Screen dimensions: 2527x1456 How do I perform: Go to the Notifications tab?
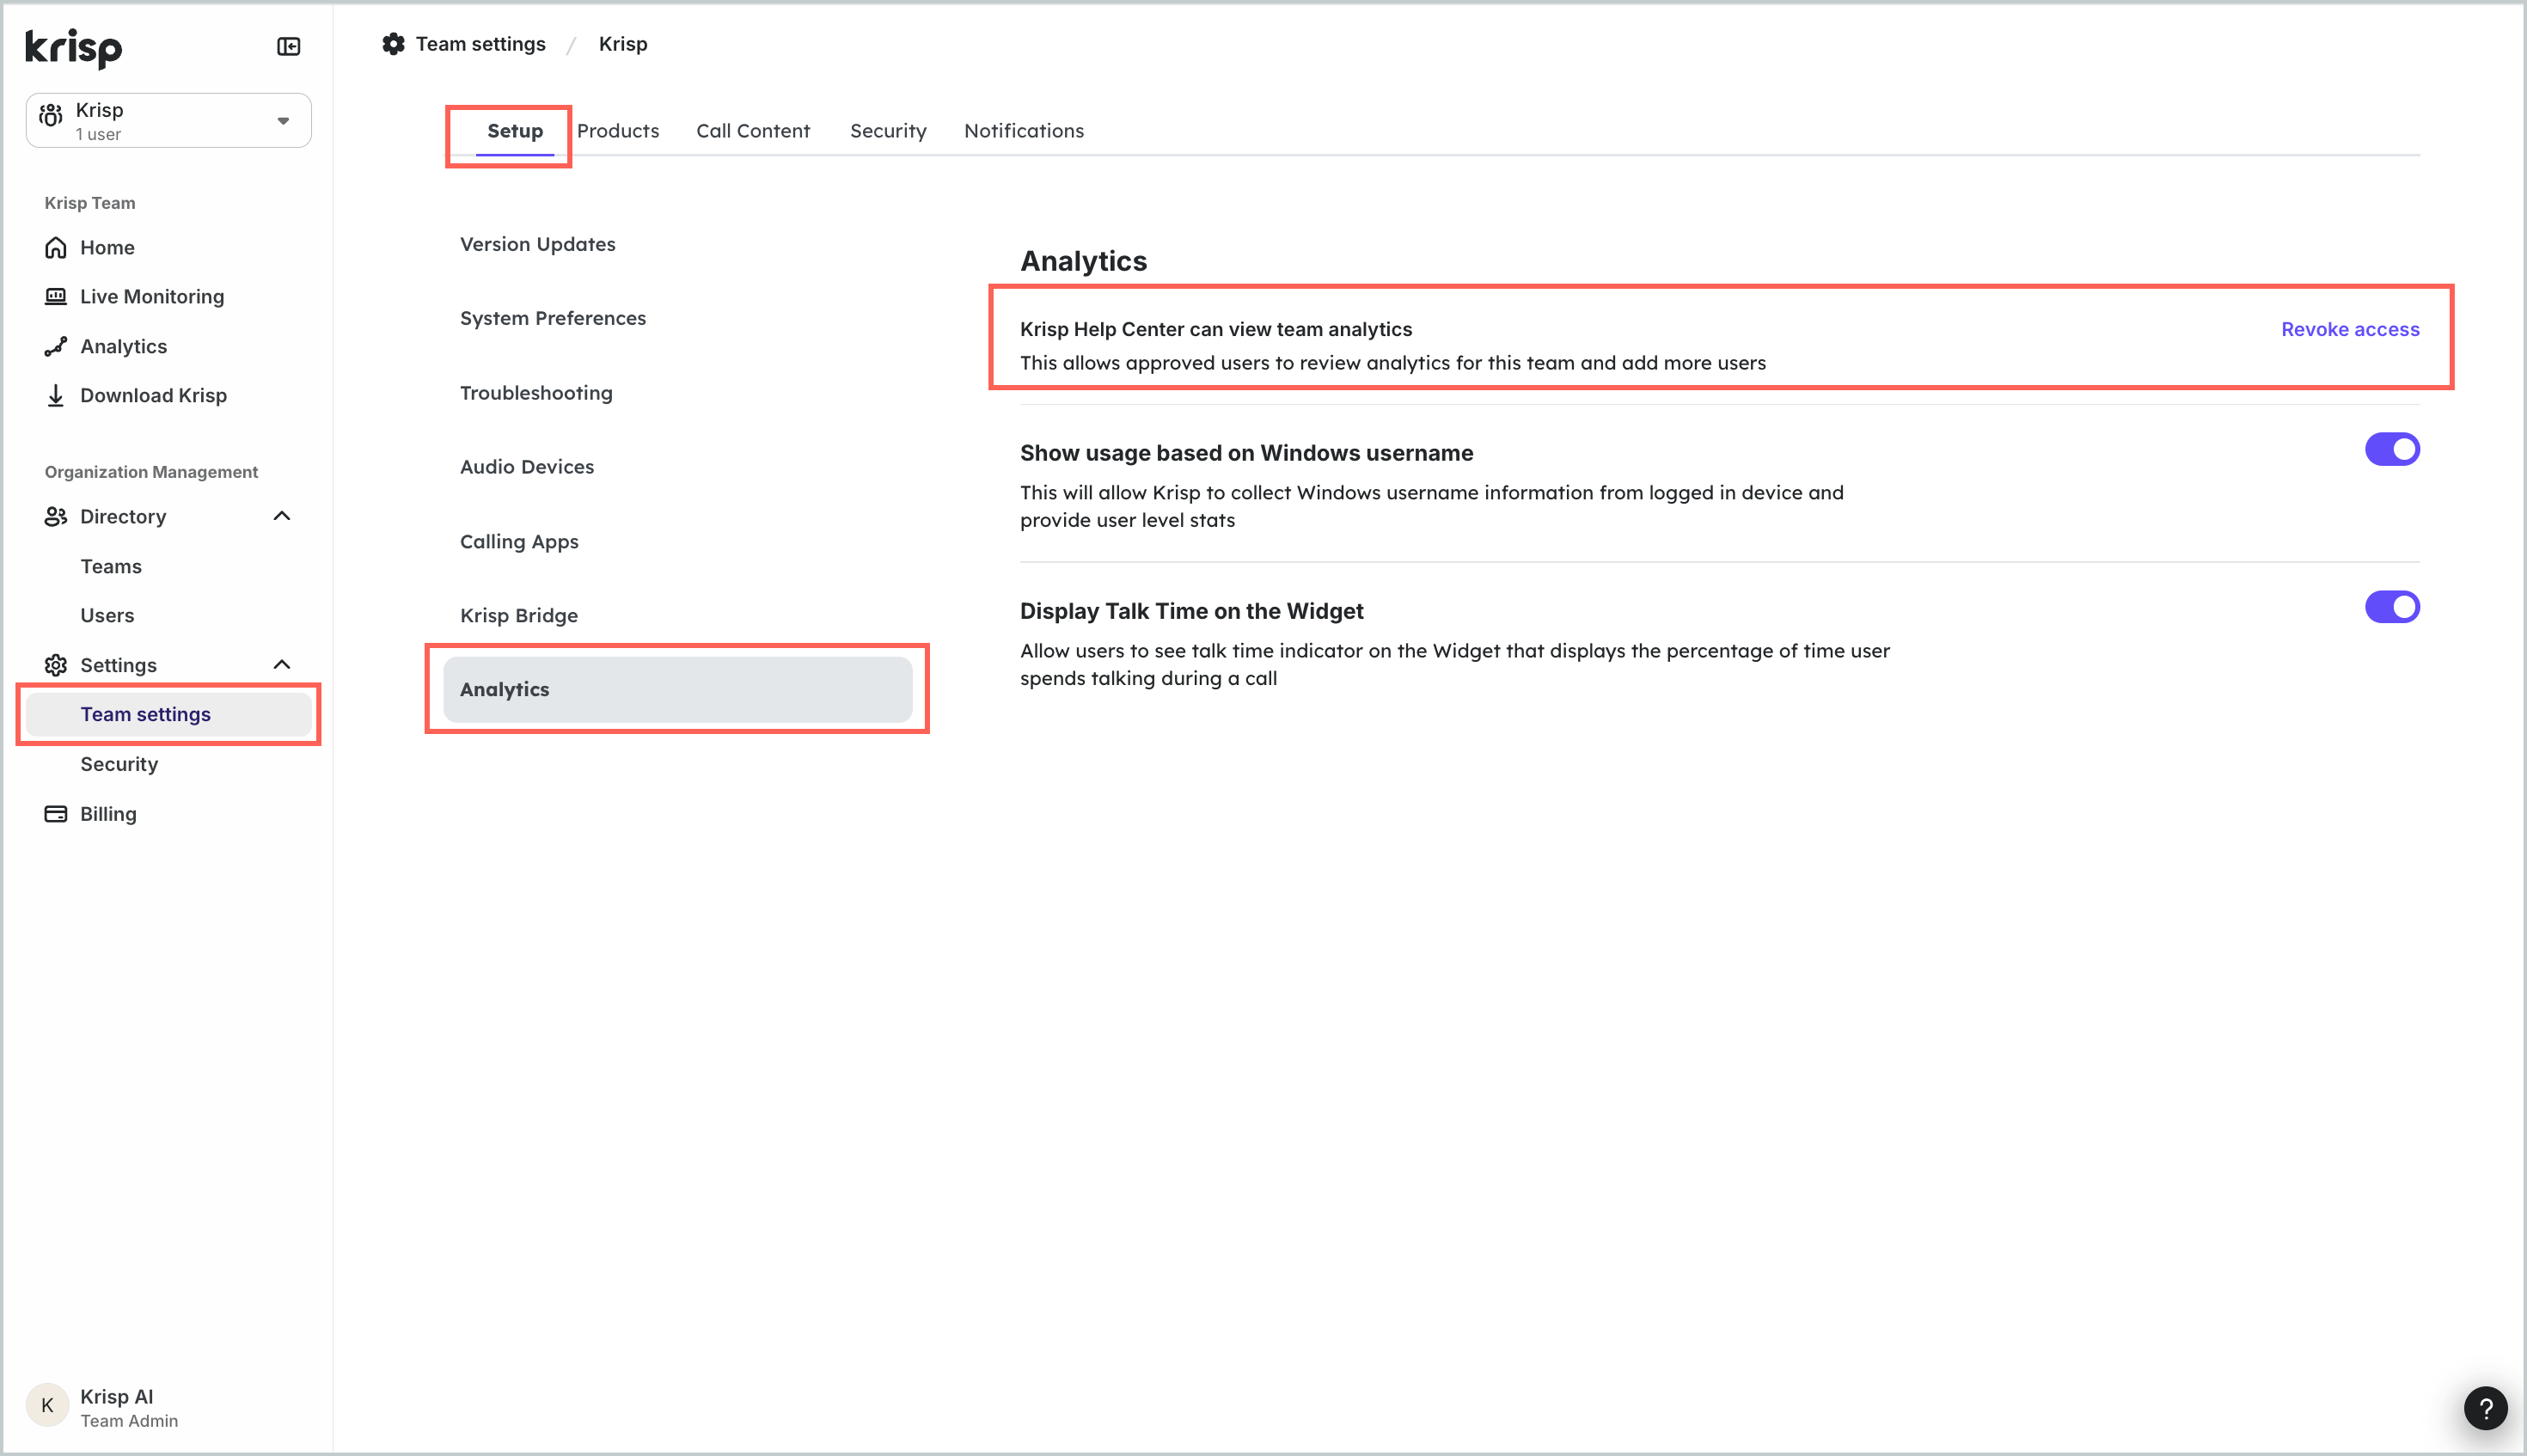tap(1024, 131)
